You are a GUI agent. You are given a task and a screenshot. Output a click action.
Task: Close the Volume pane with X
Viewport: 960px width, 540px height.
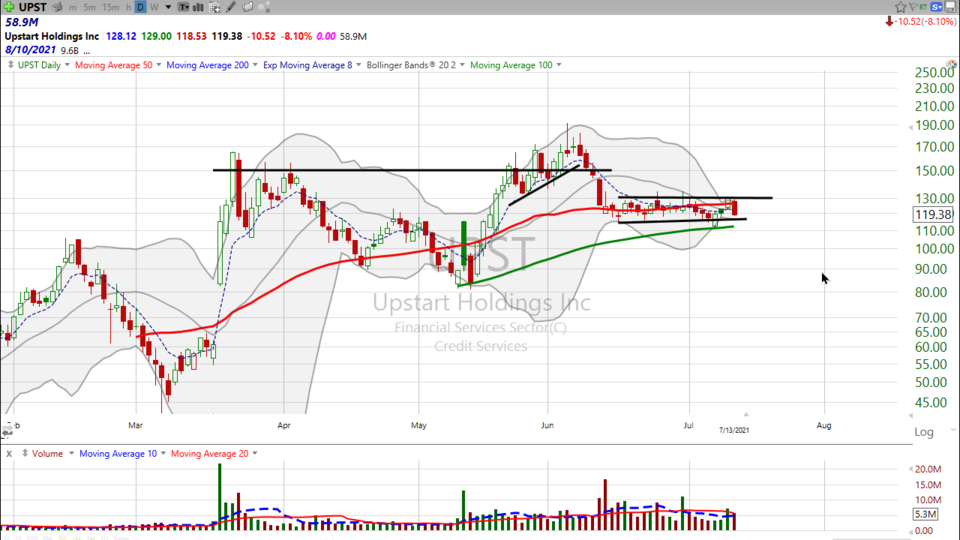pyautogui.click(x=9, y=454)
